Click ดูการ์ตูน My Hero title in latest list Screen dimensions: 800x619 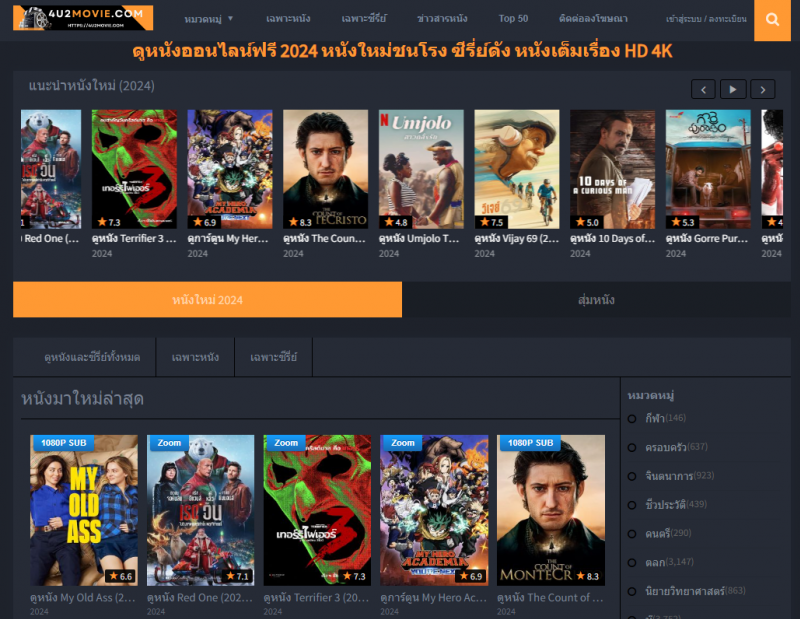433,598
